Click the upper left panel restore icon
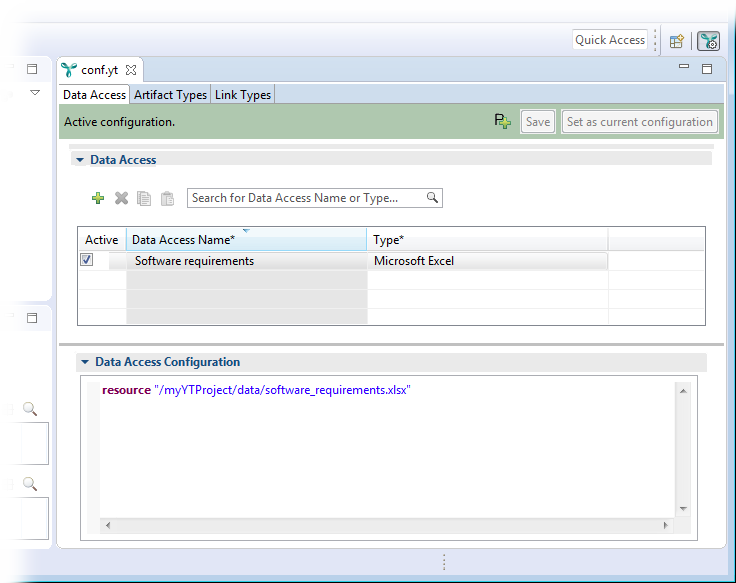Viewport: 736px width, 583px height. 32,69
